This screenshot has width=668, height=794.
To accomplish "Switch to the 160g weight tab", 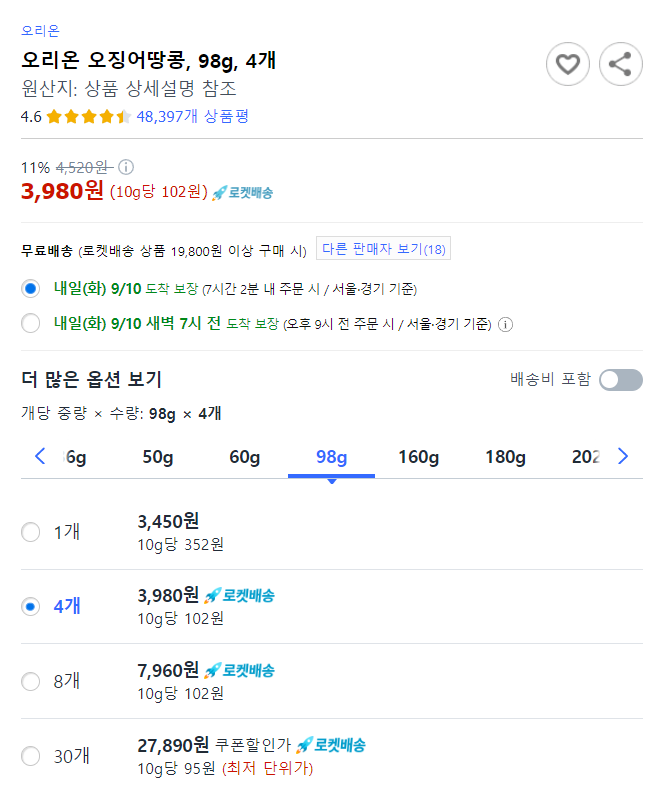I will click(x=418, y=457).
